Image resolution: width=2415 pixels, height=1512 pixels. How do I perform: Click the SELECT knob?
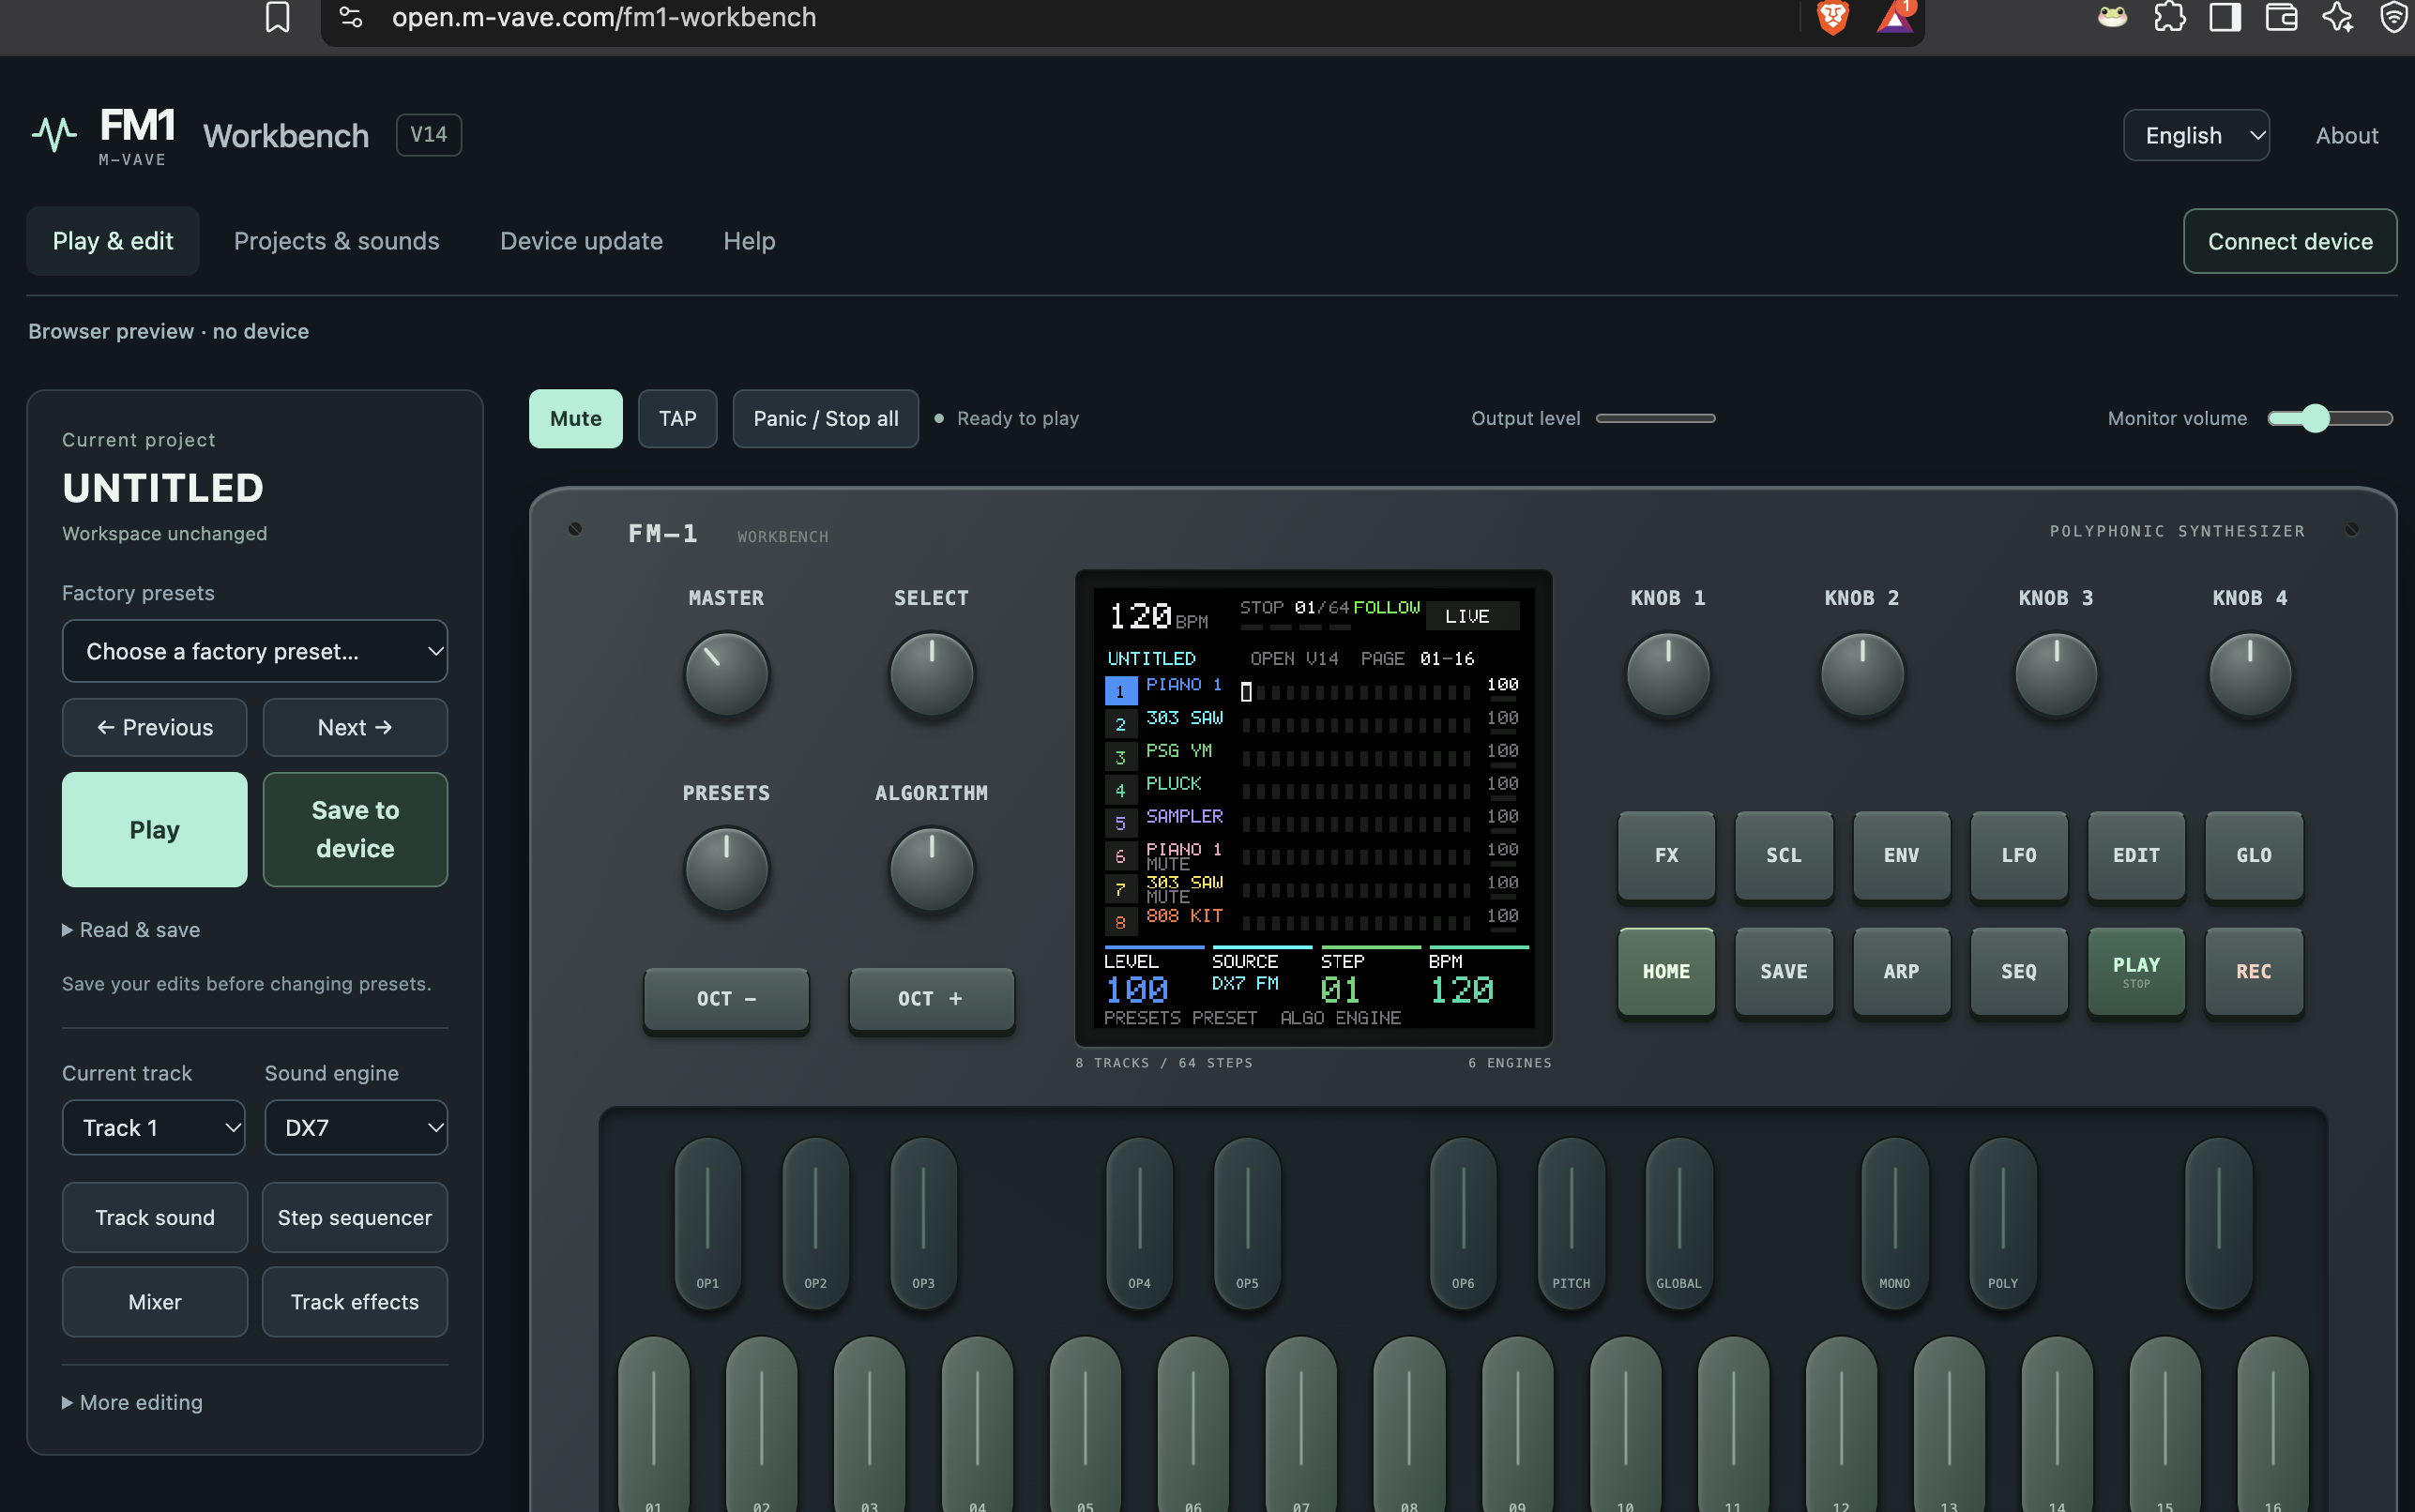[931, 674]
